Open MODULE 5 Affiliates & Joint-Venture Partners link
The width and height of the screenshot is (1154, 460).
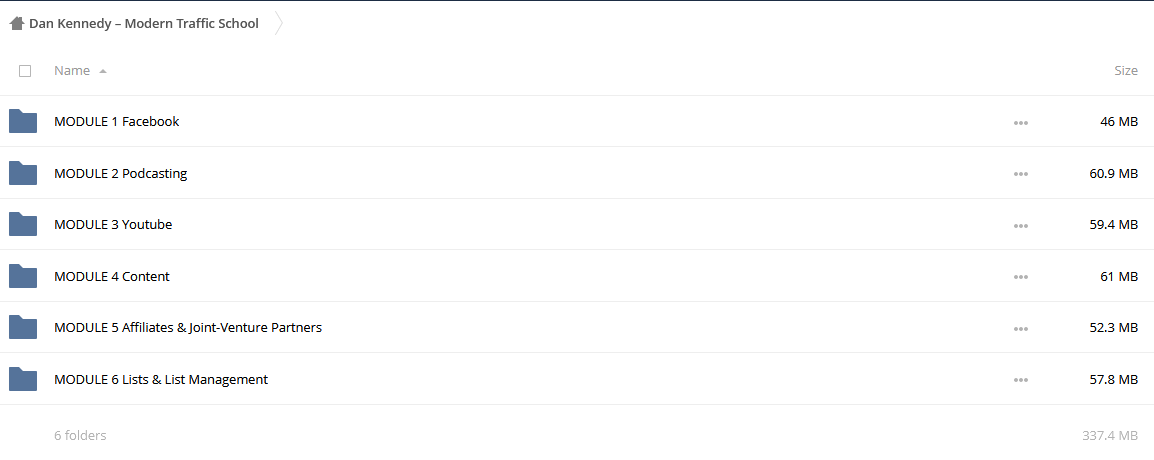point(188,328)
